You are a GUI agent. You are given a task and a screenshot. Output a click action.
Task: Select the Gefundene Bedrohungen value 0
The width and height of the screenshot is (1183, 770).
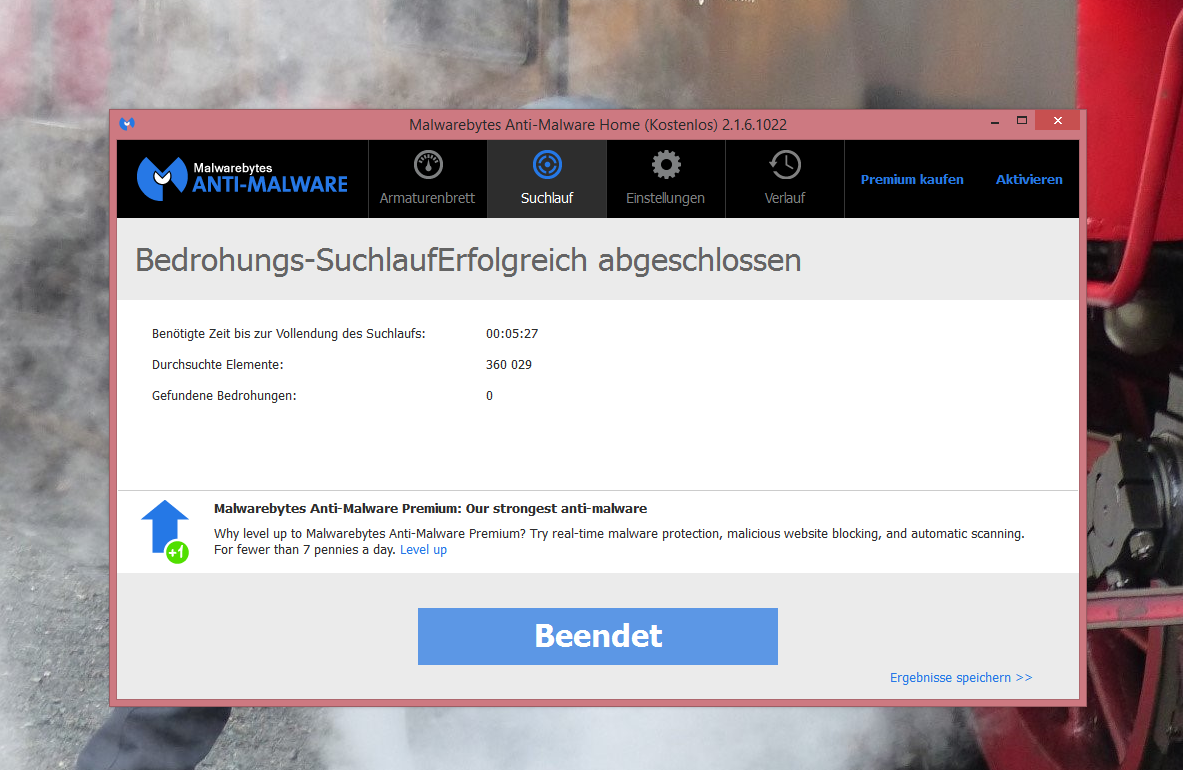coord(489,395)
